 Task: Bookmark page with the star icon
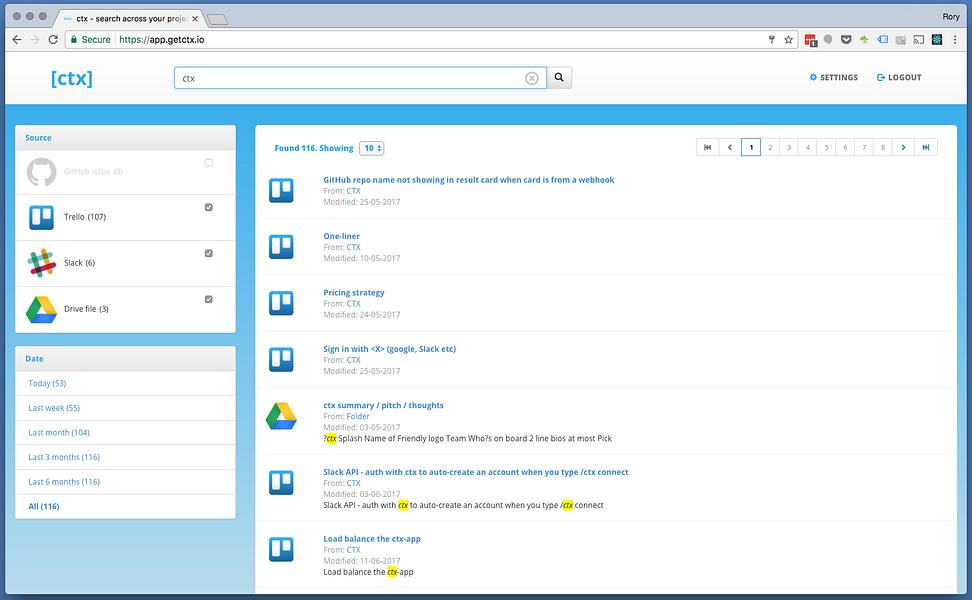click(x=789, y=40)
